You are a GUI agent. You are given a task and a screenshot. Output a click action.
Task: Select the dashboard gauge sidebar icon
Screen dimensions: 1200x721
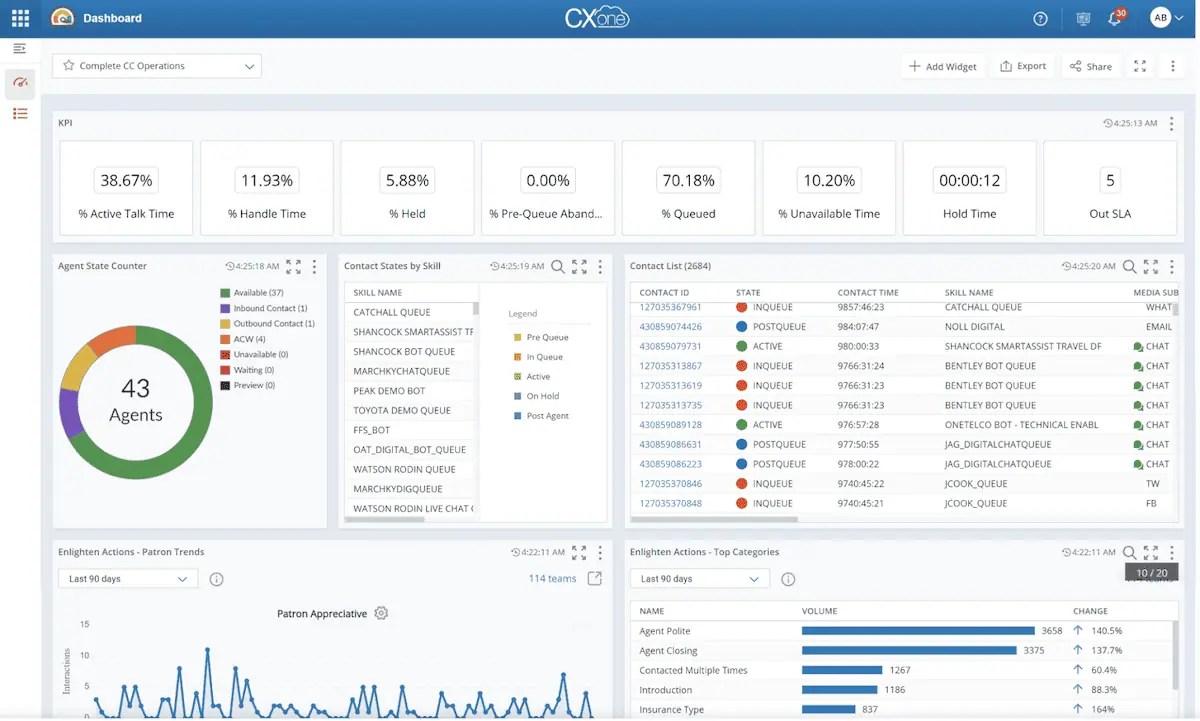click(x=20, y=83)
